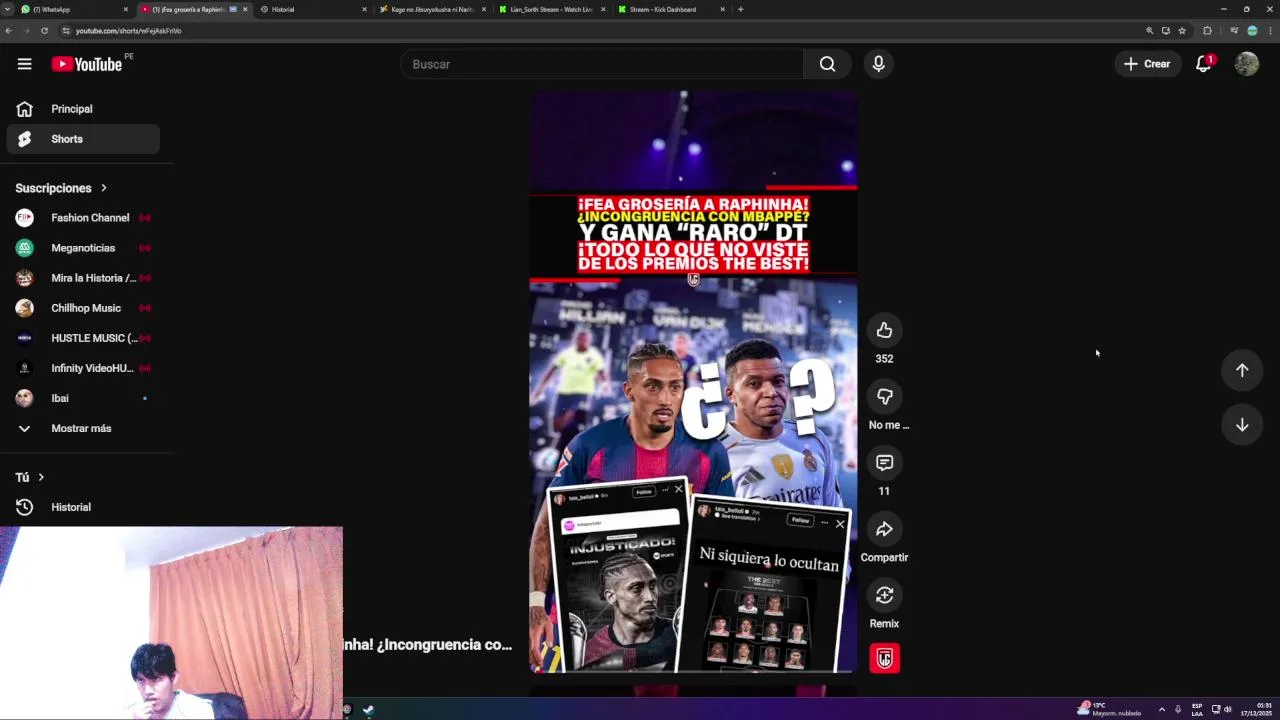Screen dimensions: 1280x720
Task: Open the Chrome profile avatar
Action: tap(1252, 31)
